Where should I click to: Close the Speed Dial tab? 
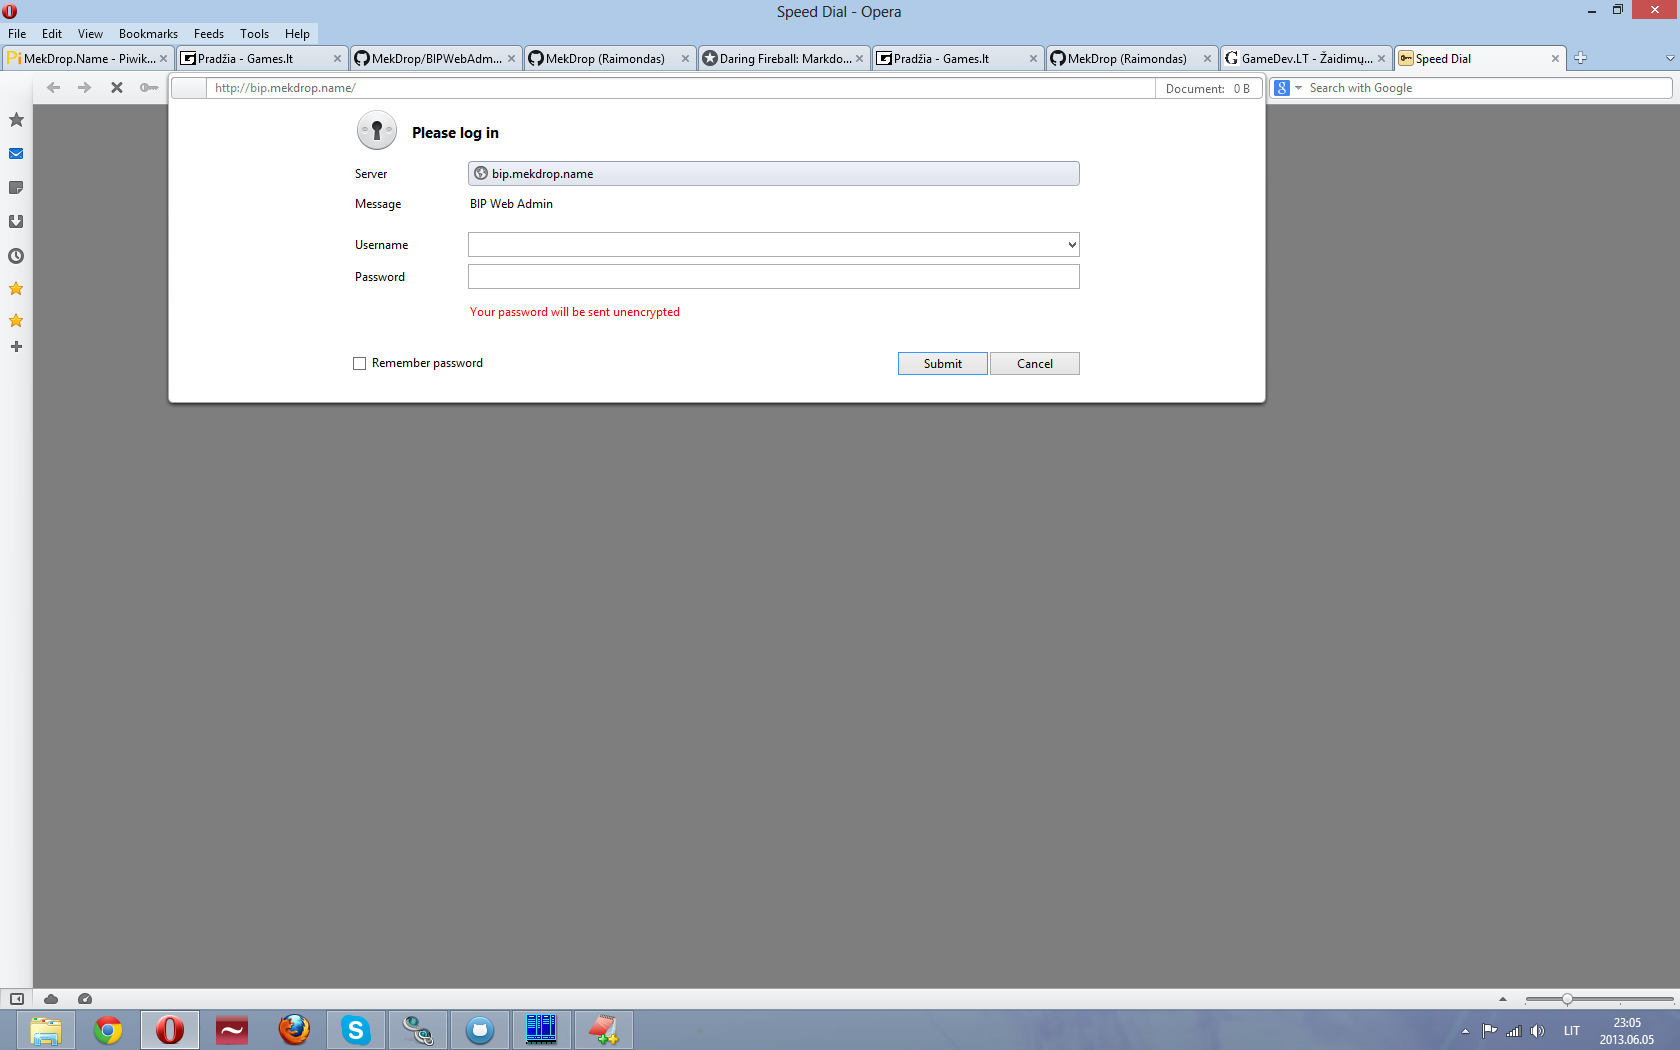[x=1555, y=59]
